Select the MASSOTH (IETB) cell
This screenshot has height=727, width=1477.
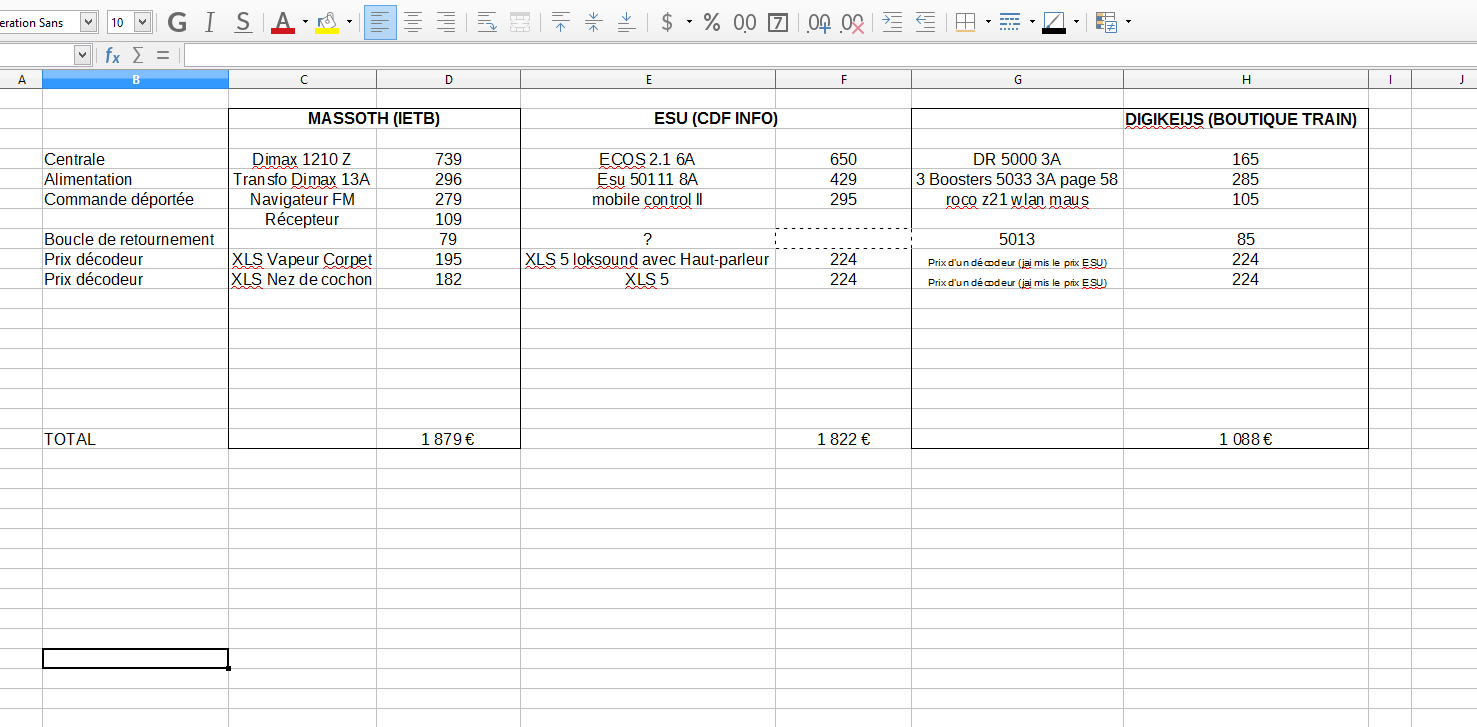(x=374, y=119)
